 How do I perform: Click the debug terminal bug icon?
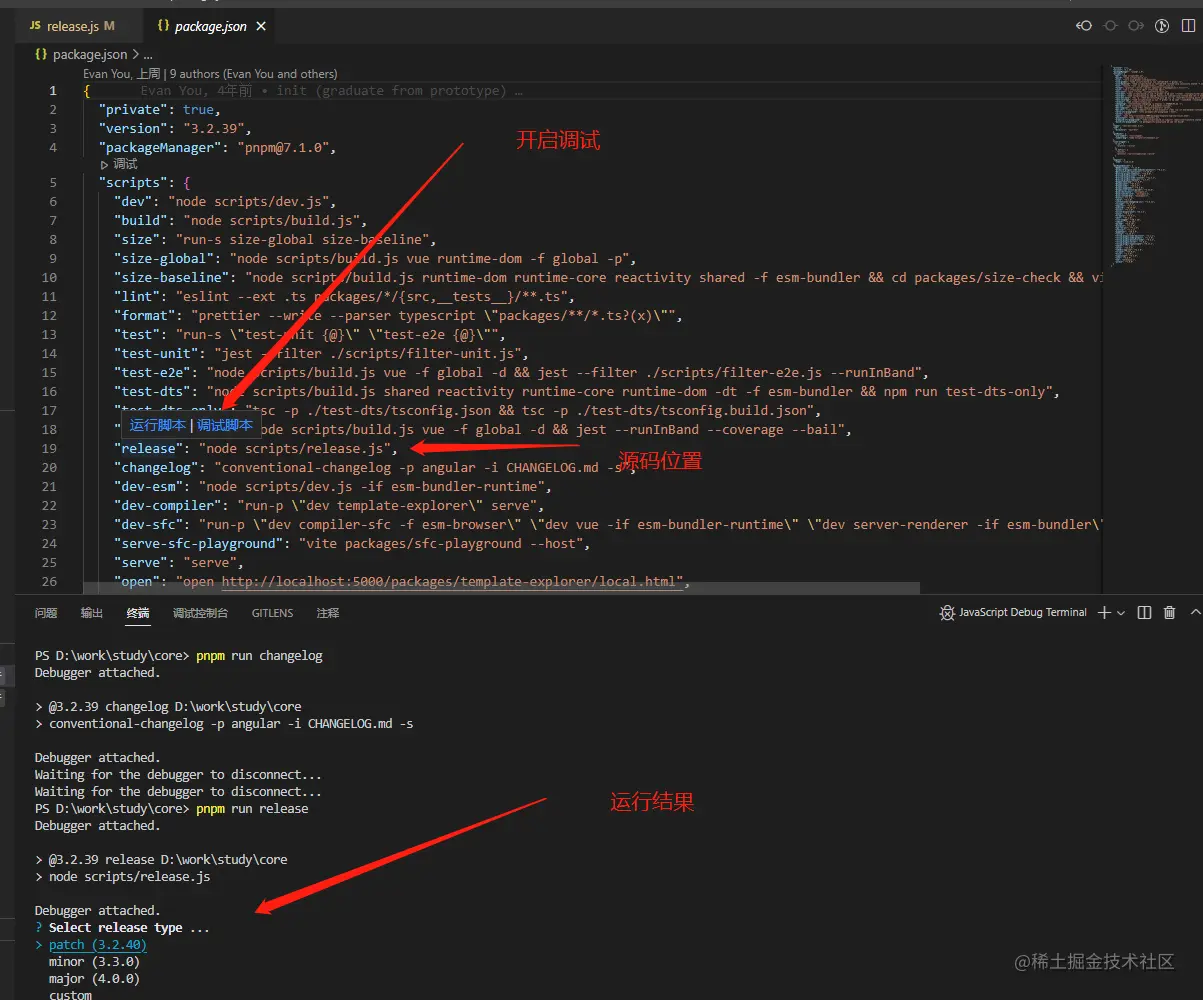(947, 612)
